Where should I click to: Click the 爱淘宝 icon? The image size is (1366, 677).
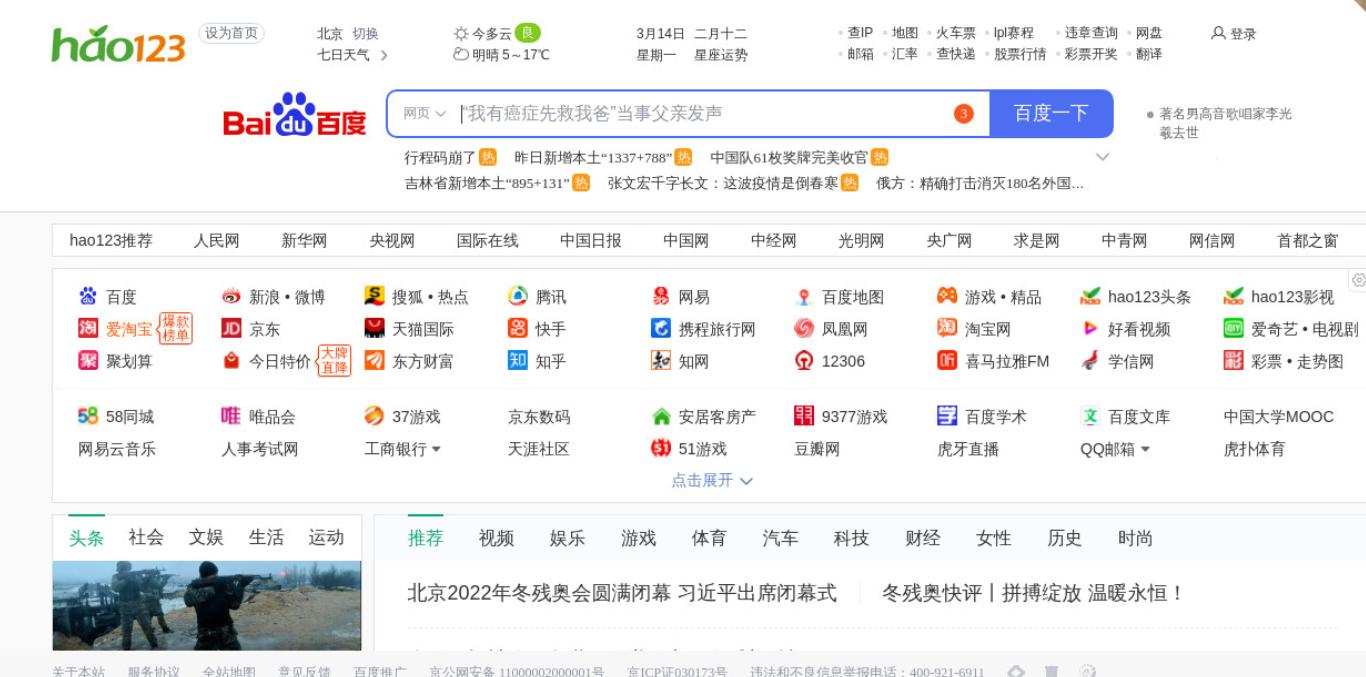[88, 329]
